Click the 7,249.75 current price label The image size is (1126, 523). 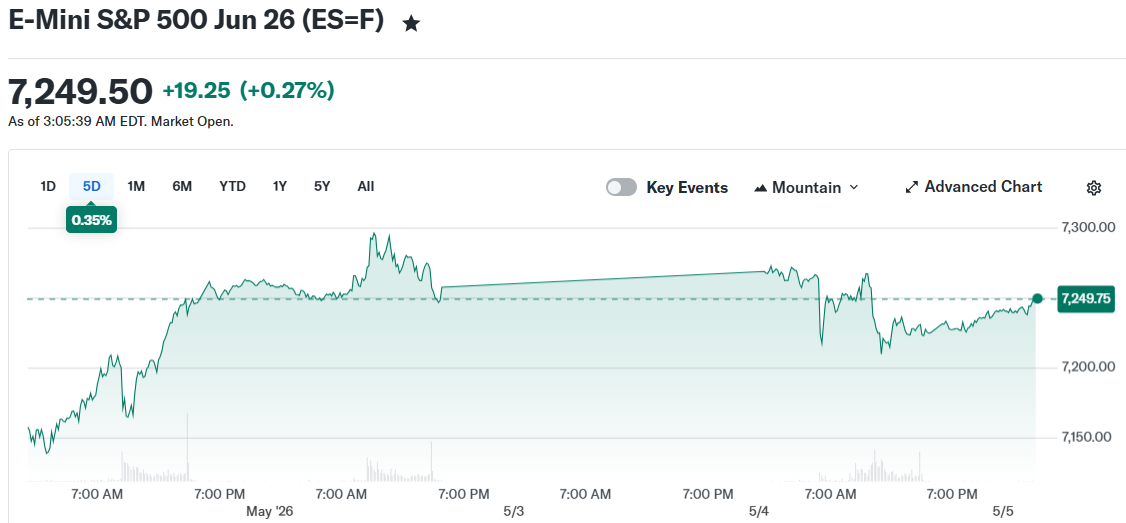pos(1086,299)
